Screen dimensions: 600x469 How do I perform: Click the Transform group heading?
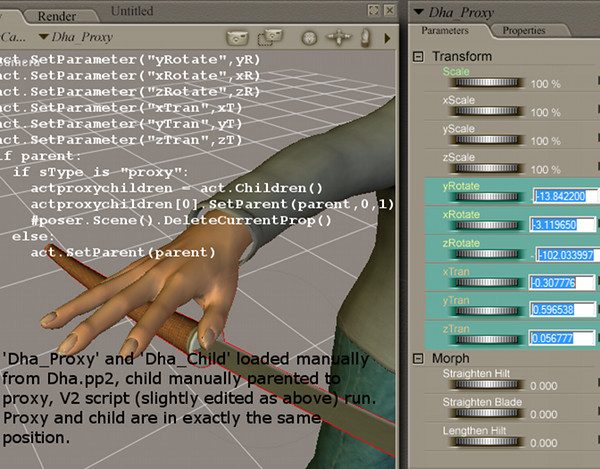462,57
